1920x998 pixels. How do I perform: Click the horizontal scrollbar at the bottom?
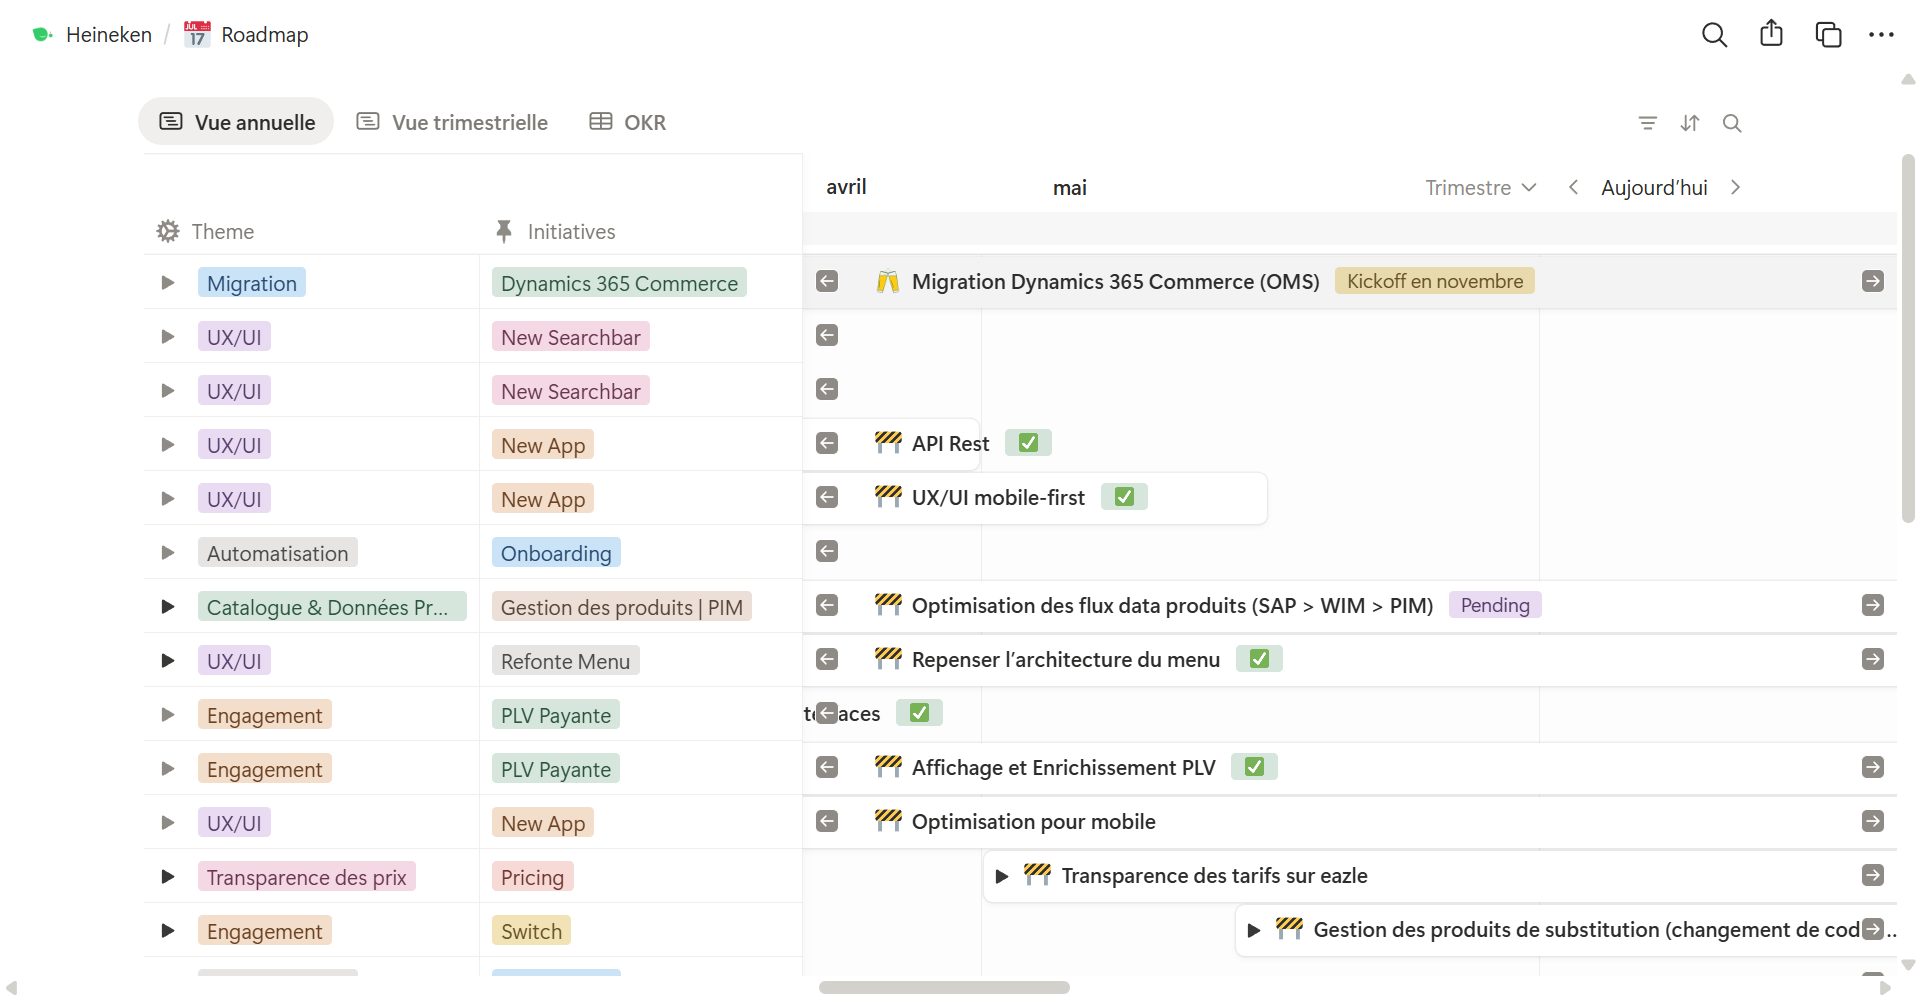[944, 987]
